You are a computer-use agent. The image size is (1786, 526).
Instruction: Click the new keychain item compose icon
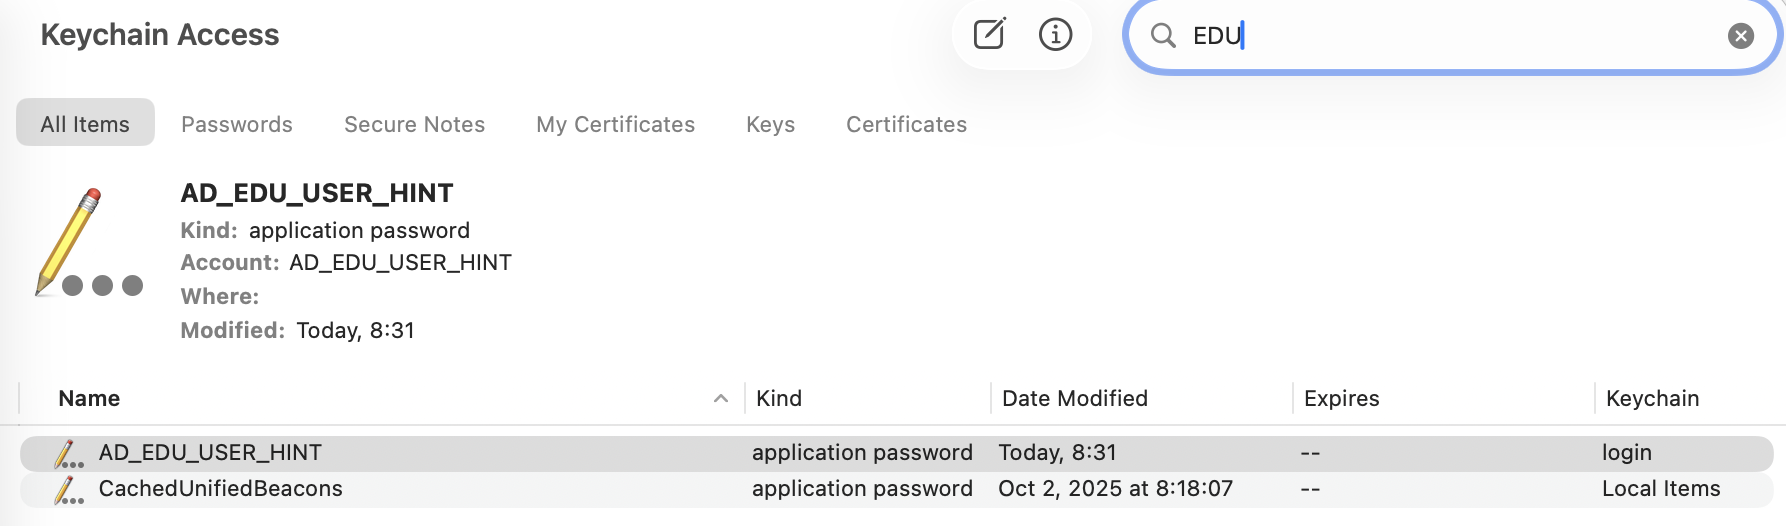point(989,35)
